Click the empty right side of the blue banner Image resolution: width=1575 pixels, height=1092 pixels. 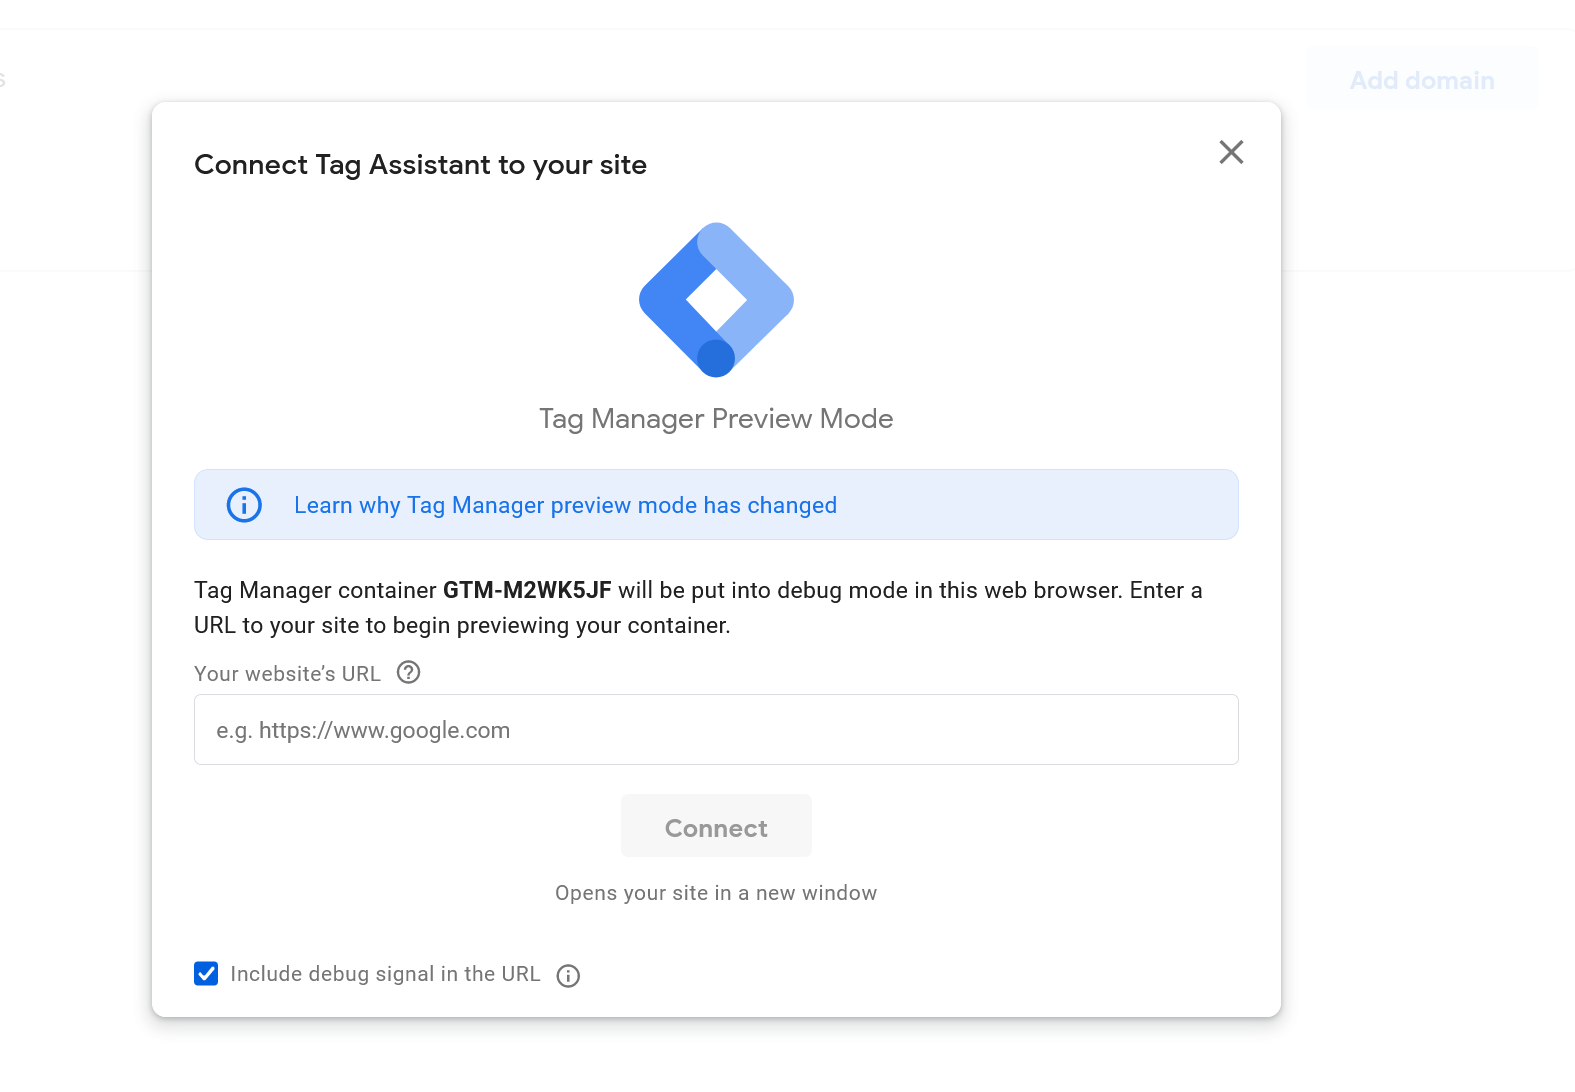[1040, 505]
